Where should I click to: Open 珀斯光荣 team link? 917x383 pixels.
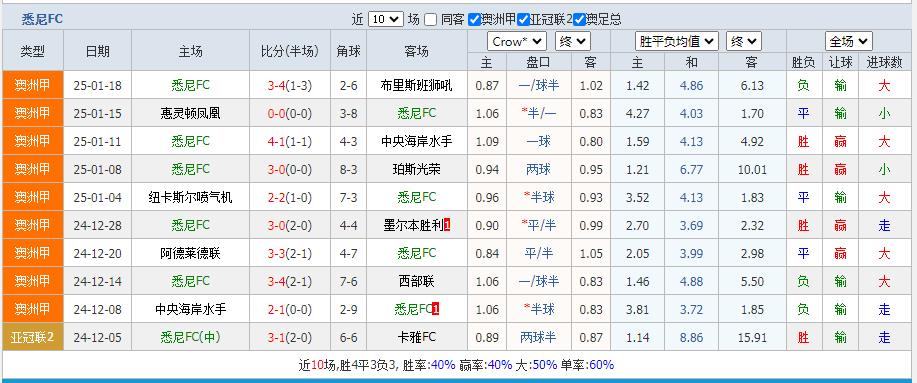tap(416, 170)
